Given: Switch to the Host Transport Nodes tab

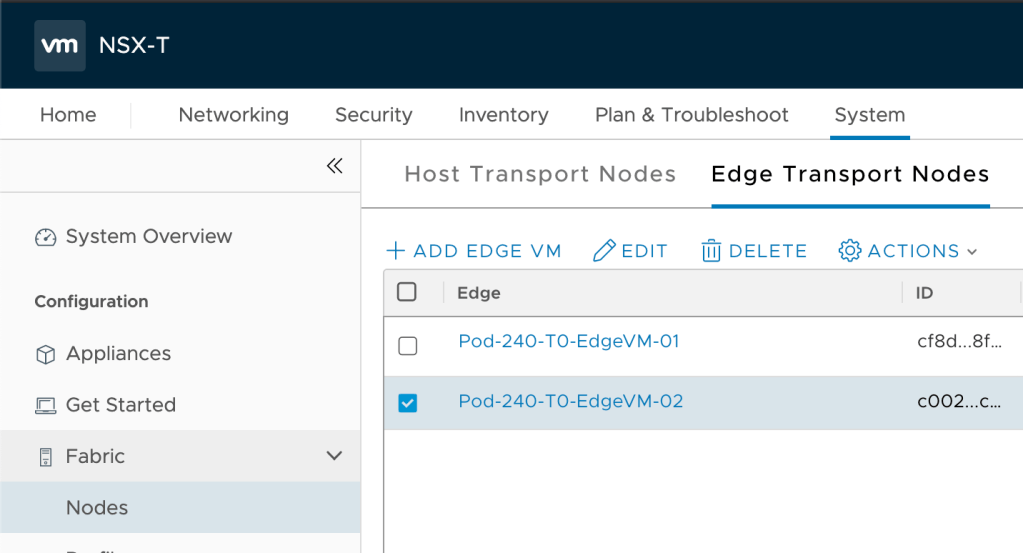Looking at the screenshot, I should (x=540, y=174).
